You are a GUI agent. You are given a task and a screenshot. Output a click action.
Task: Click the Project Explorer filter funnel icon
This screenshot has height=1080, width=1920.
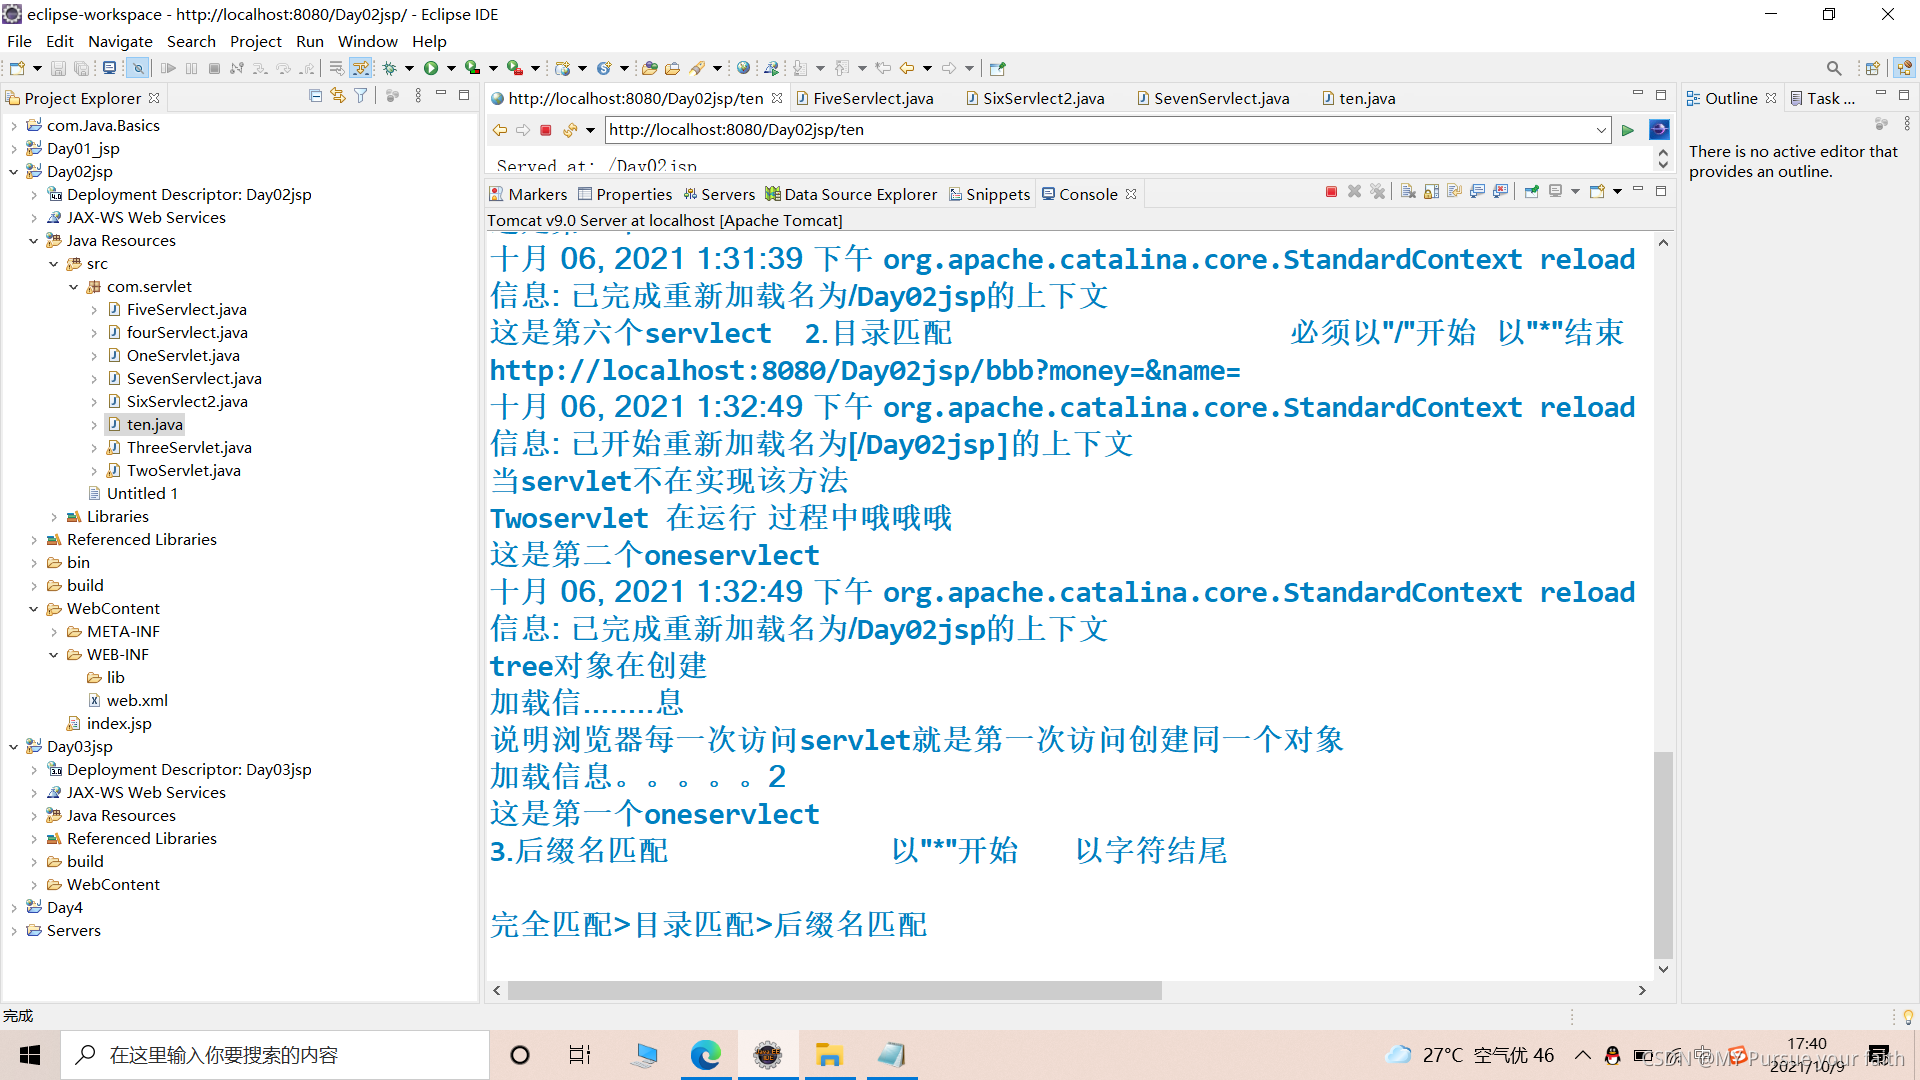click(360, 96)
